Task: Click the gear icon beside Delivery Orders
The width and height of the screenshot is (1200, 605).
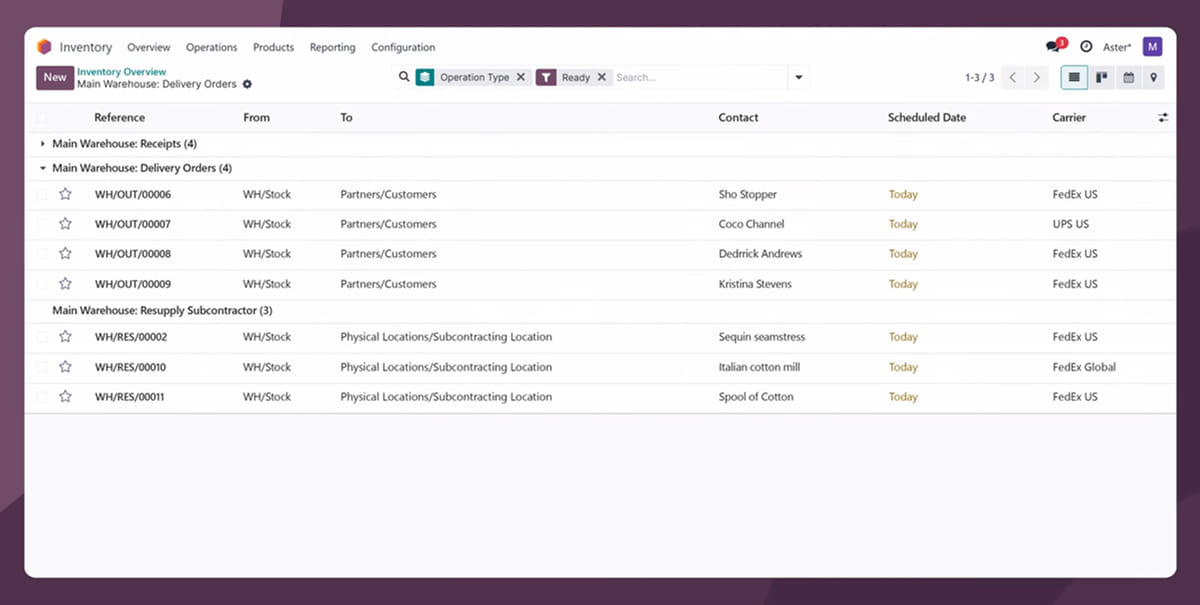Action: (x=247, y=84)
